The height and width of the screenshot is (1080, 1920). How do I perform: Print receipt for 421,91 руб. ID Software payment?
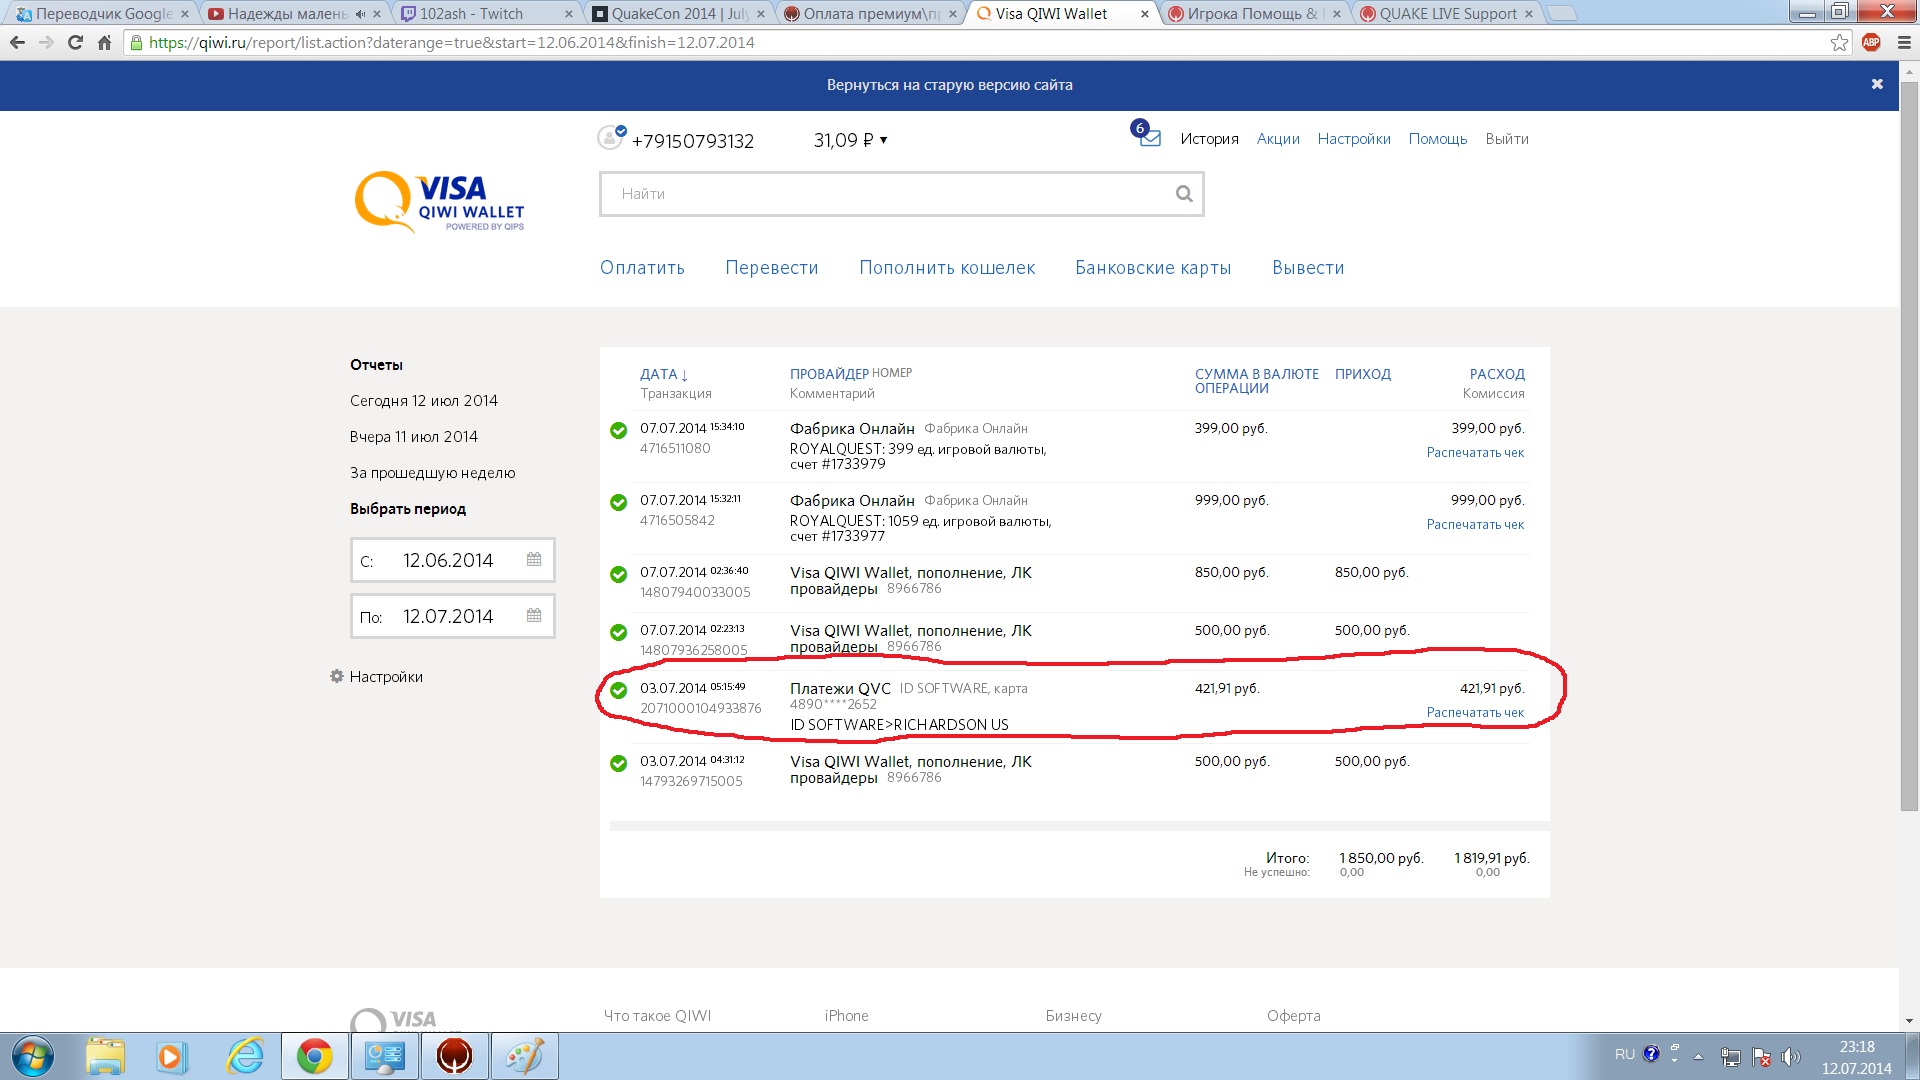coord(1475,713)
